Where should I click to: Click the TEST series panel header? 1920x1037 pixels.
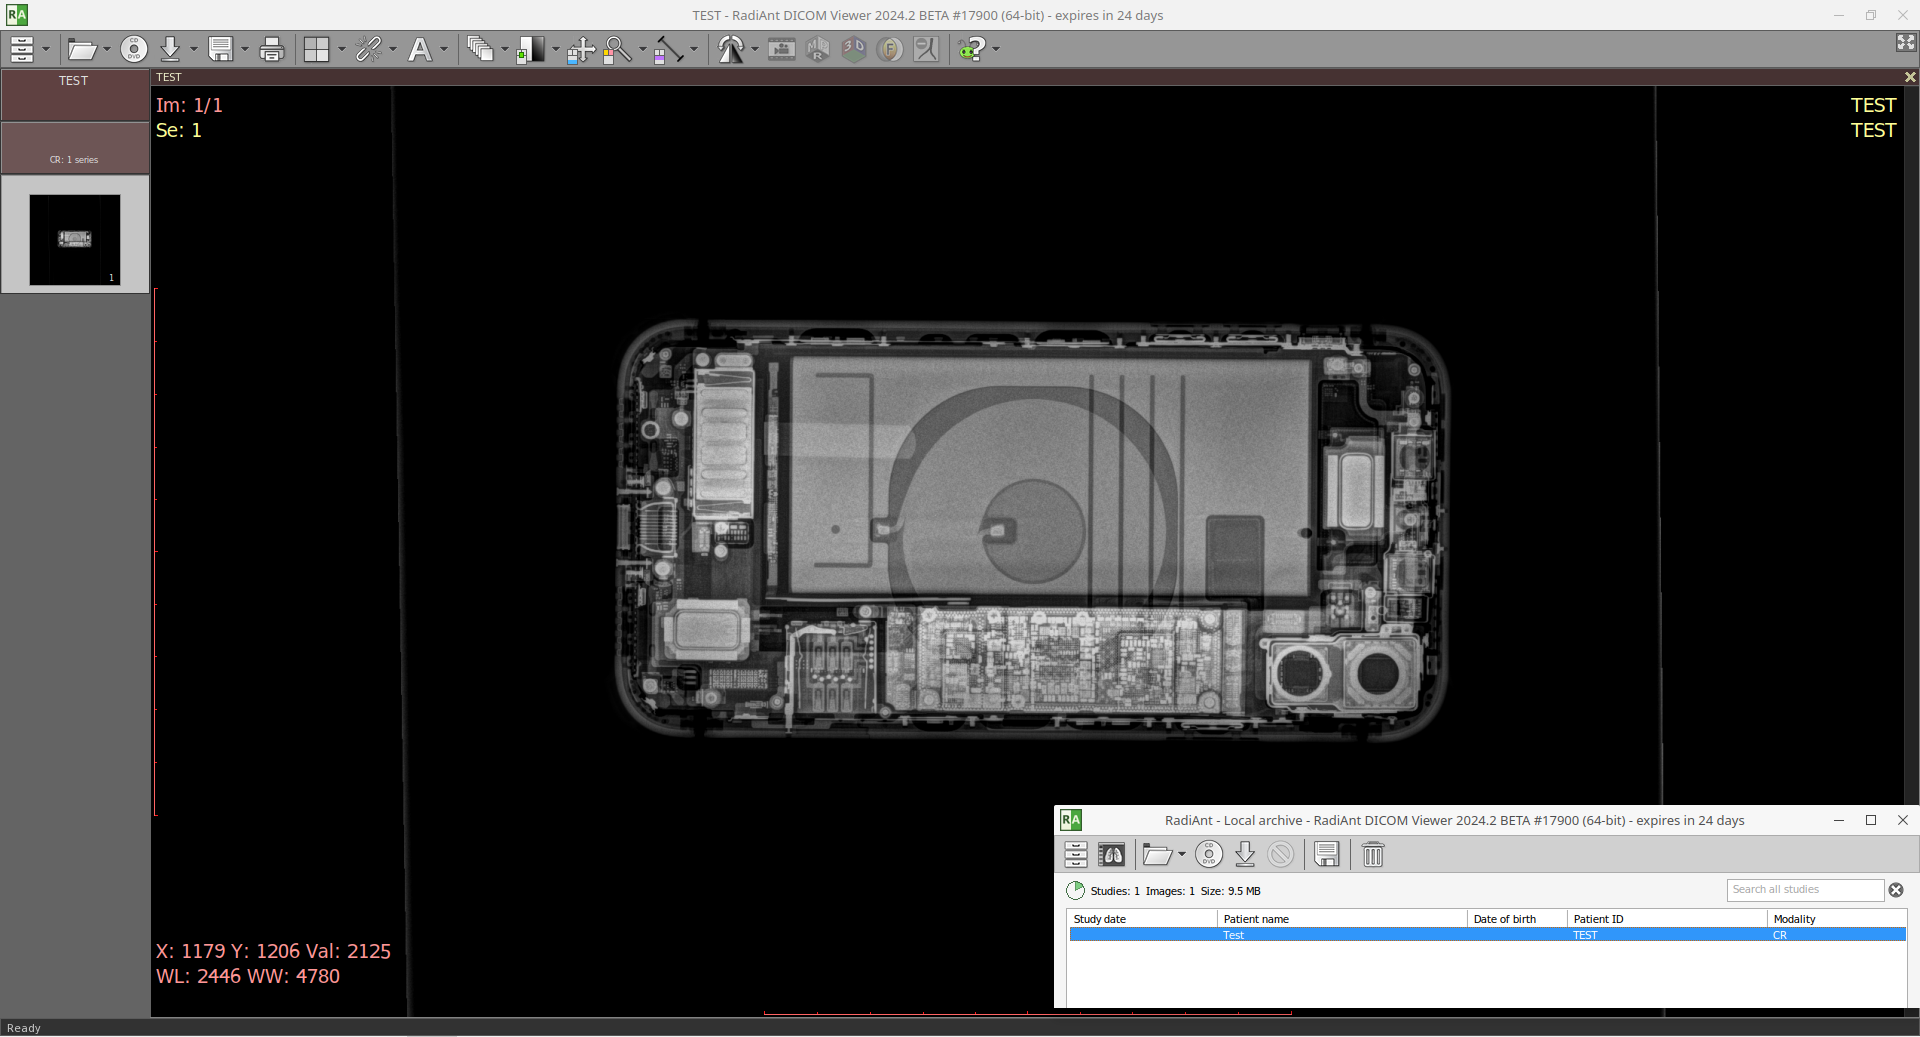[x=74, y=81]
